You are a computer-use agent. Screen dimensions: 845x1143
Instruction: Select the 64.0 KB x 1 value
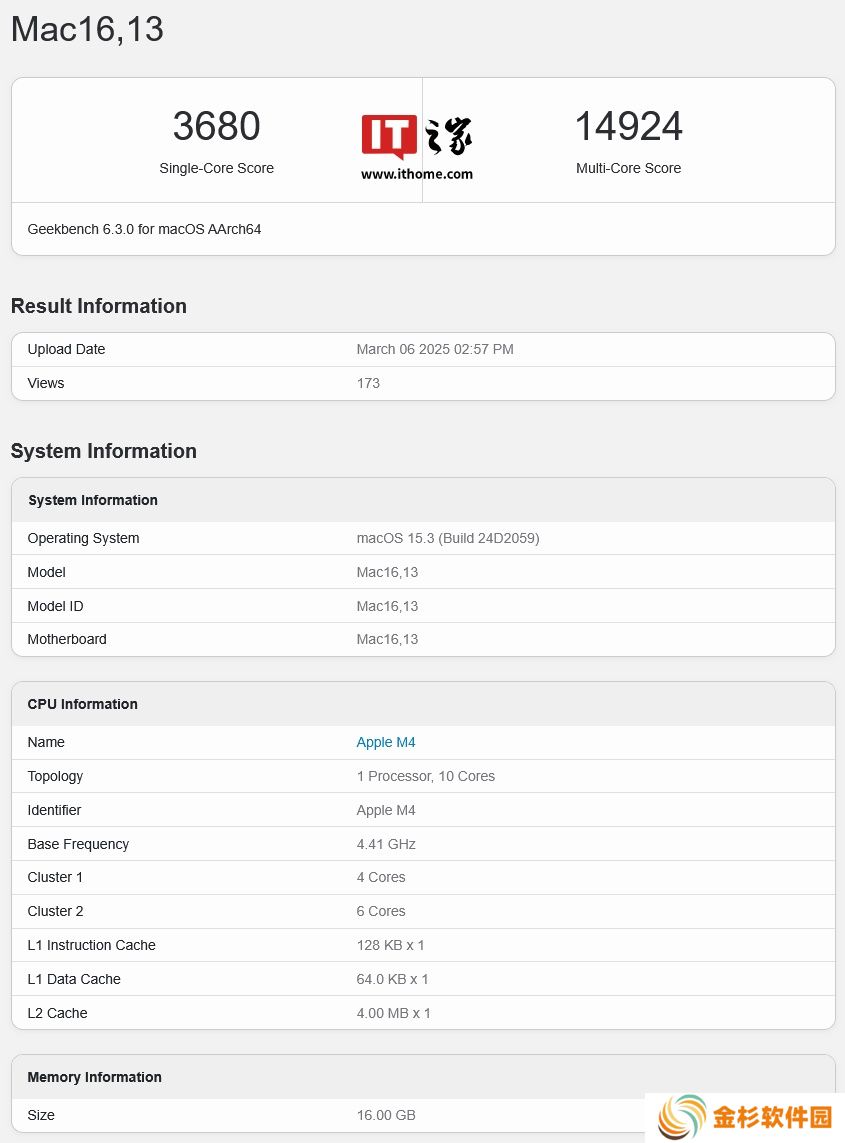click(392, 980)
